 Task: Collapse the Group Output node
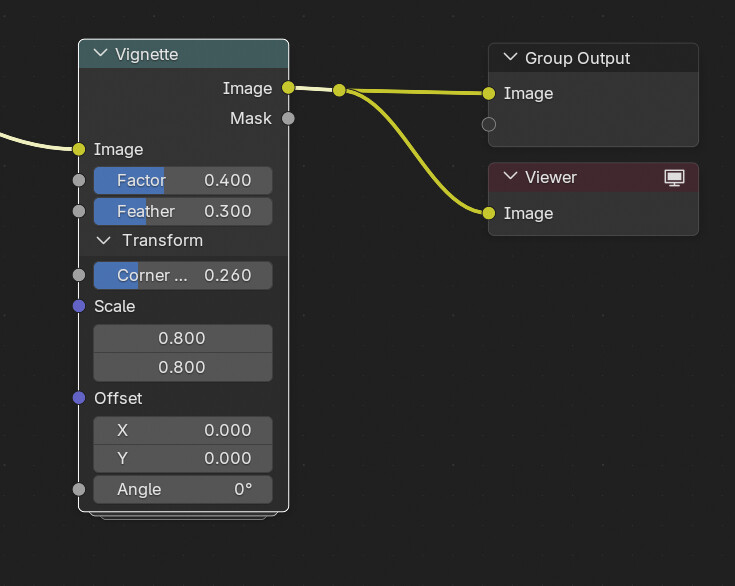[x=510, y=58]
